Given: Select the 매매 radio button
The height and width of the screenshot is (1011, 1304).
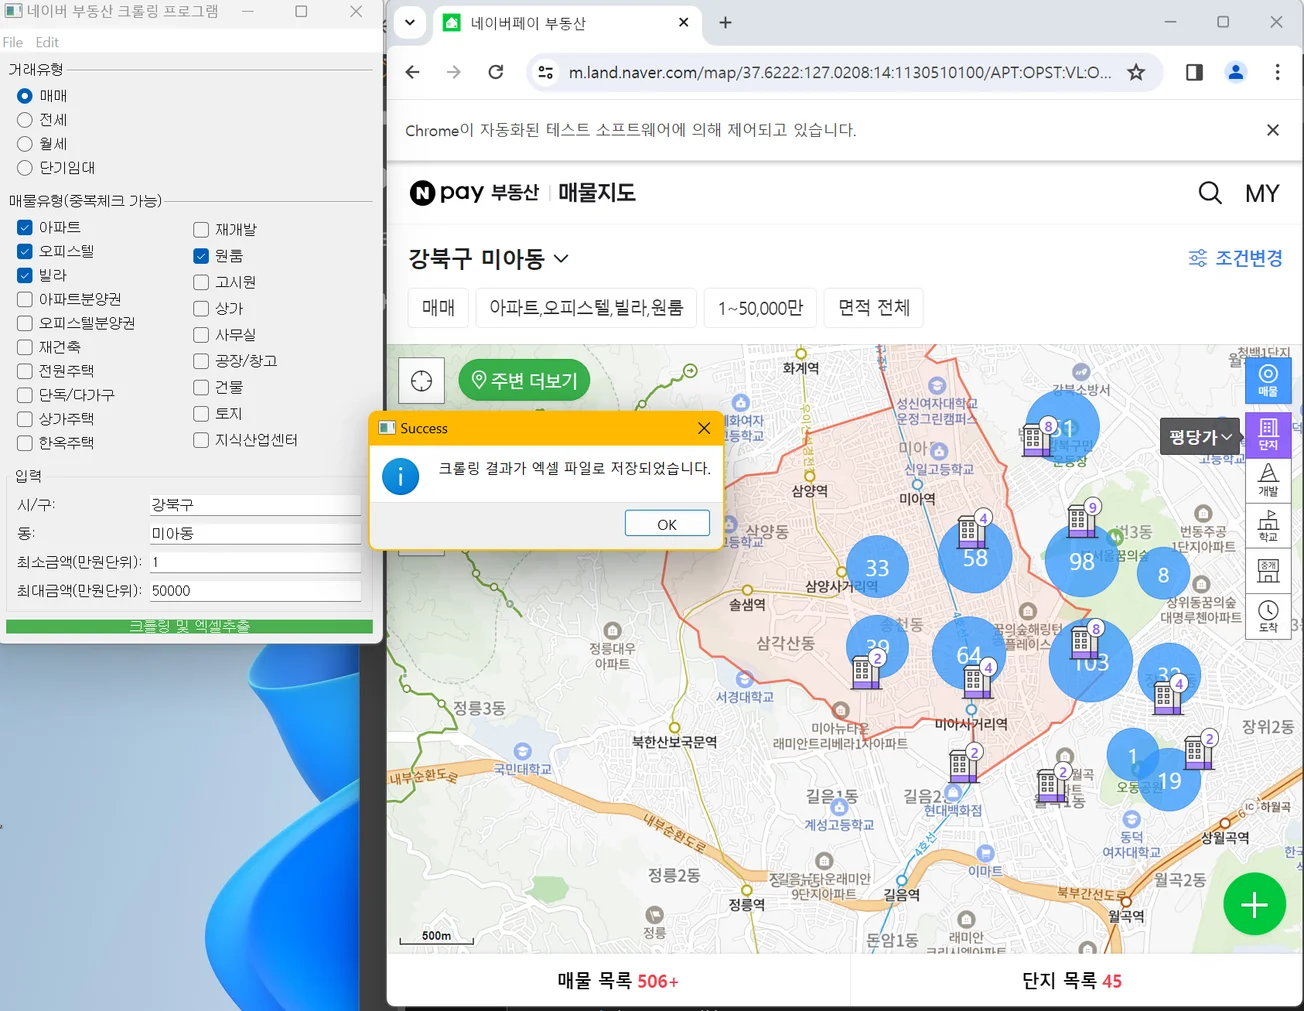Looking at the screenshot, I should [25, 96].
